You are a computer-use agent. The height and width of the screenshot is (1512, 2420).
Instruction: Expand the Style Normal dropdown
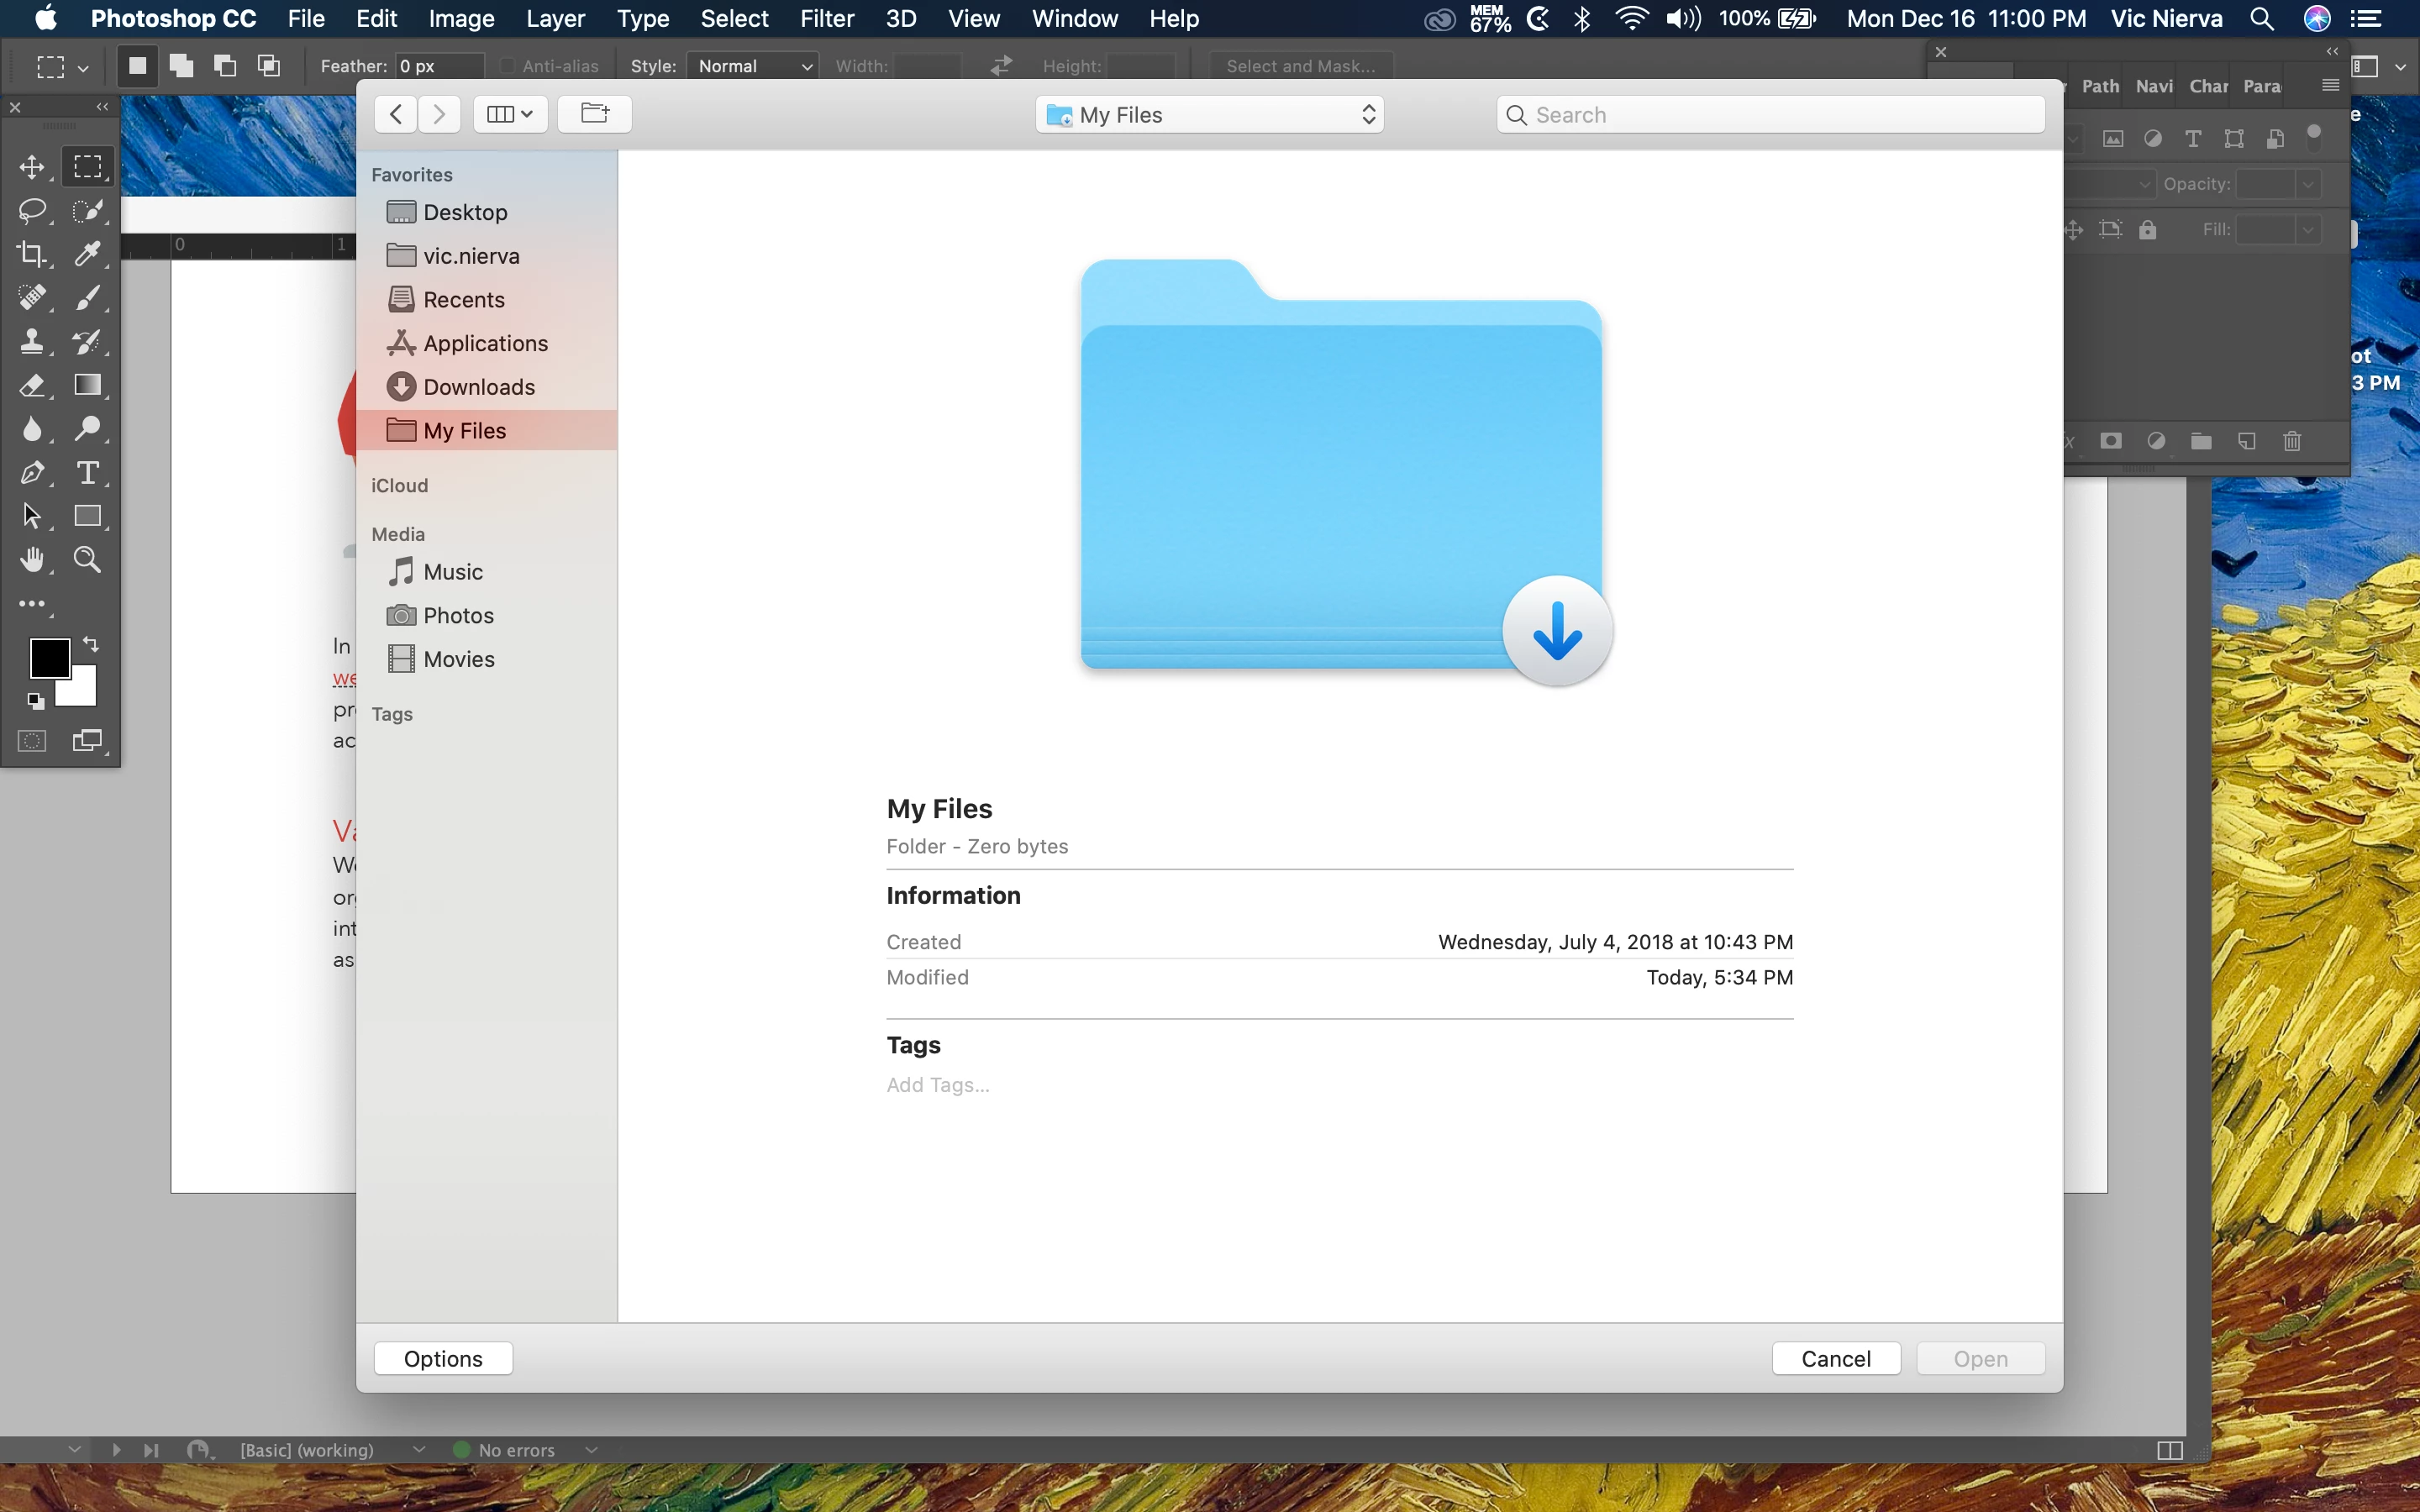coord(753,66)
